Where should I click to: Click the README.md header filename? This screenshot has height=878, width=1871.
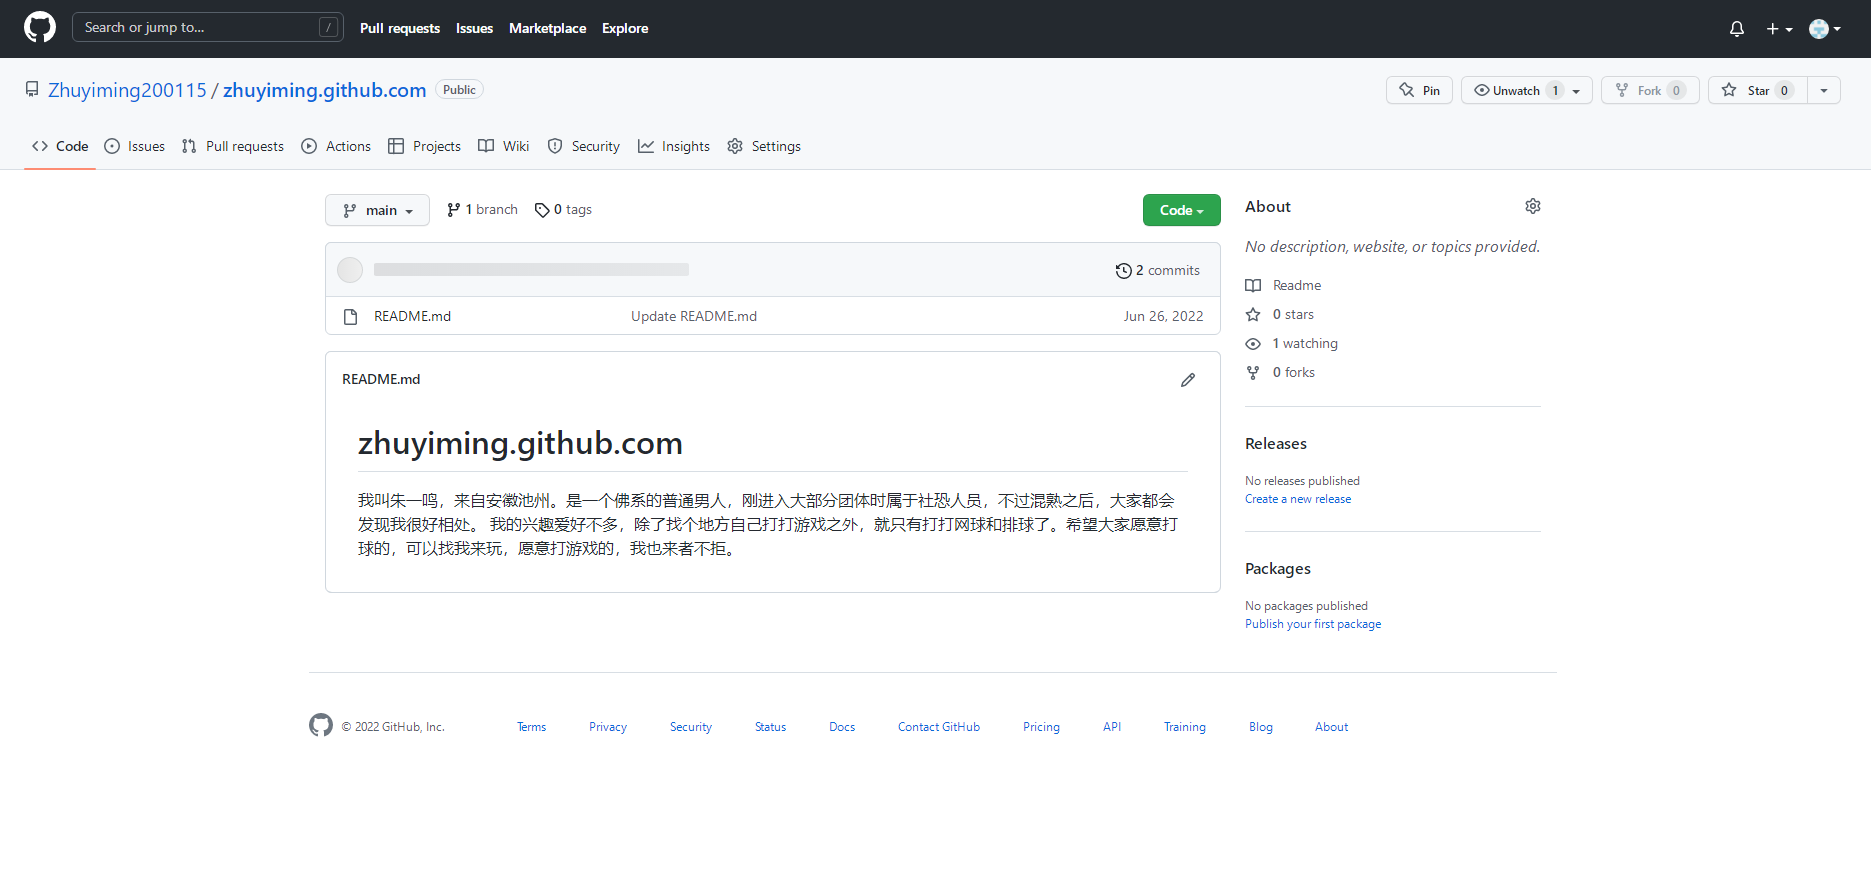coord(381,379)
